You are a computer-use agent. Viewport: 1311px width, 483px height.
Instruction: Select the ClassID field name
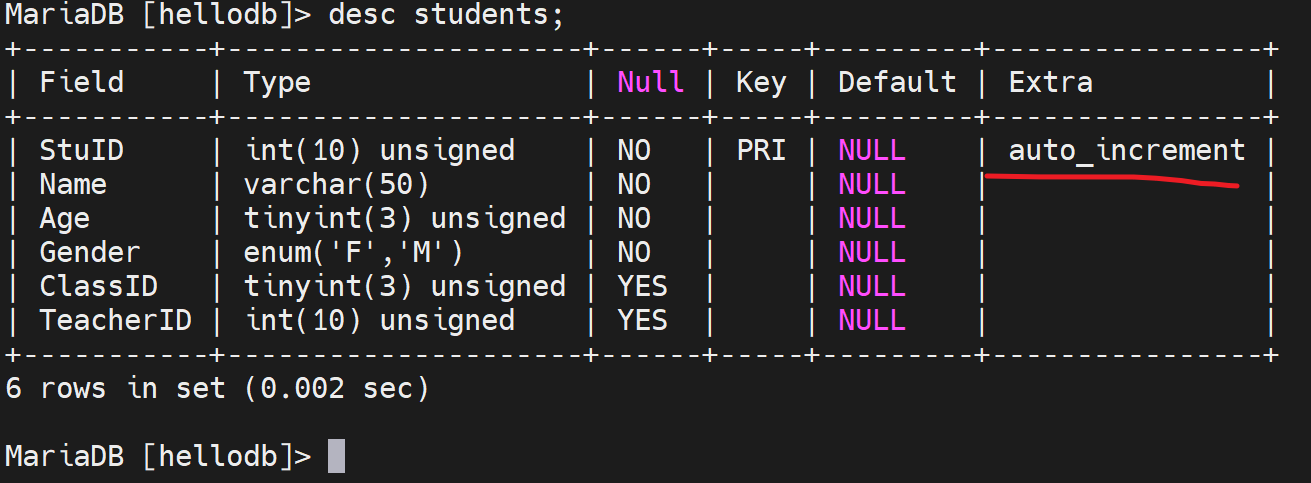point(98,286)
